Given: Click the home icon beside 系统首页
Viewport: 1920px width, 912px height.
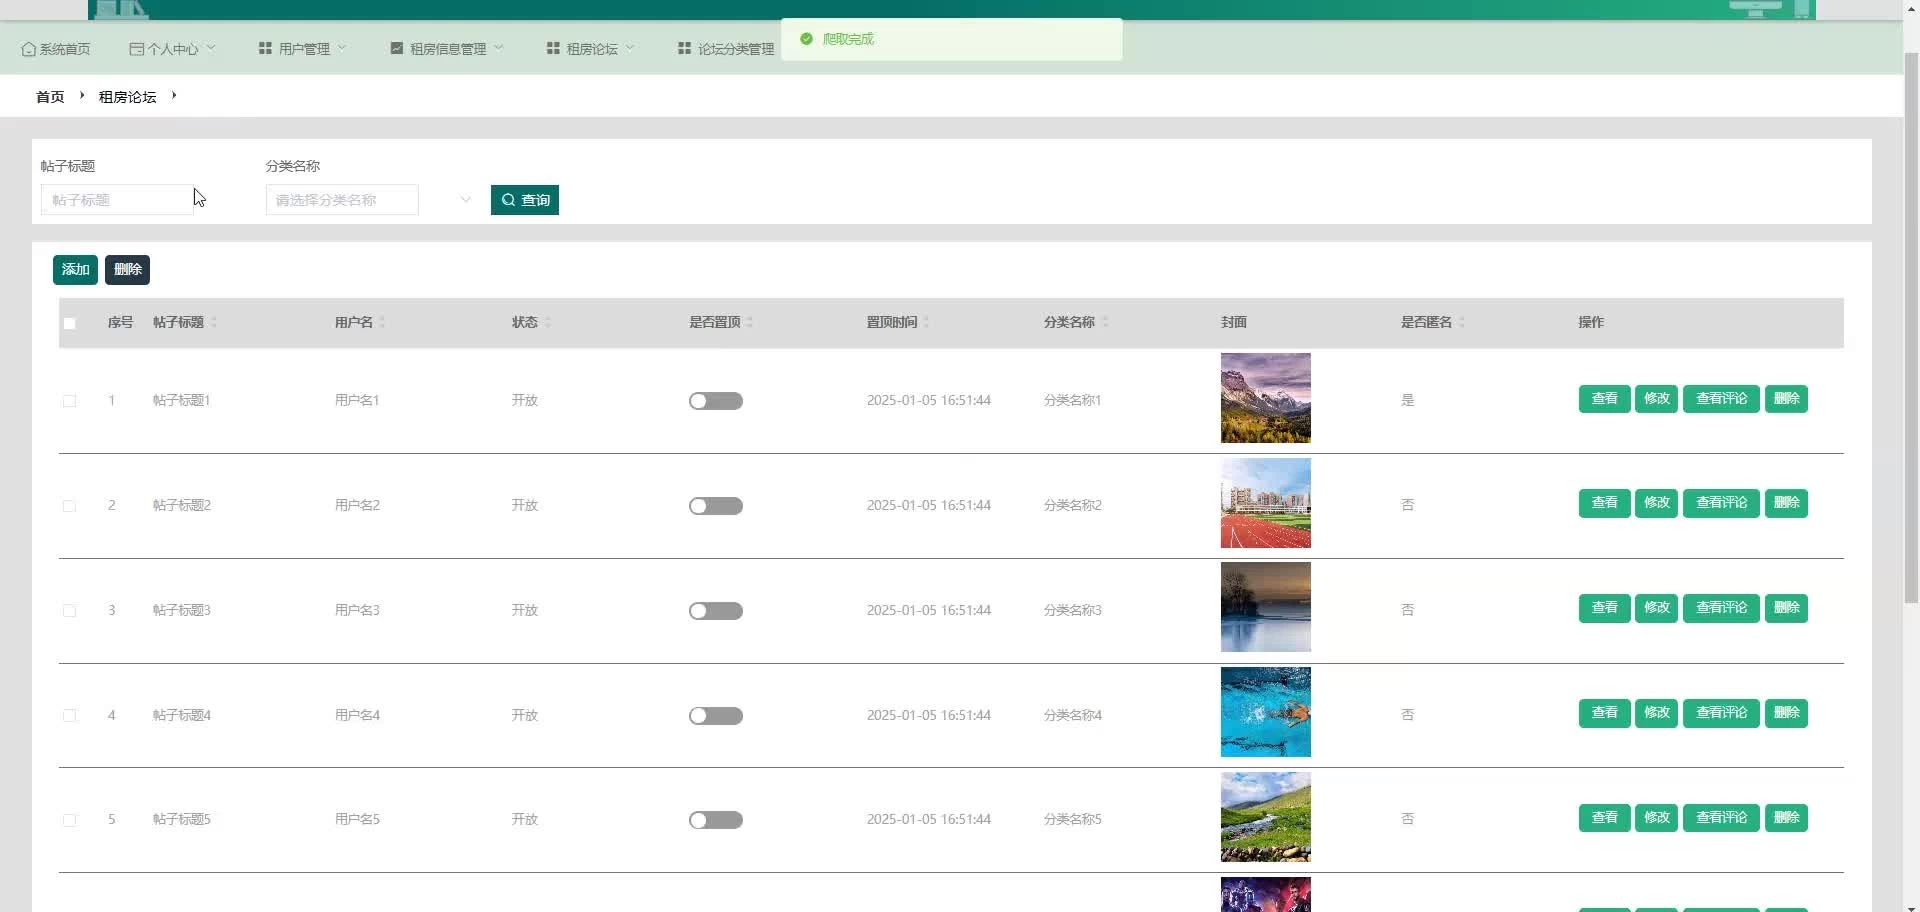Looking at the screenshot, I should tap(28, 49).
